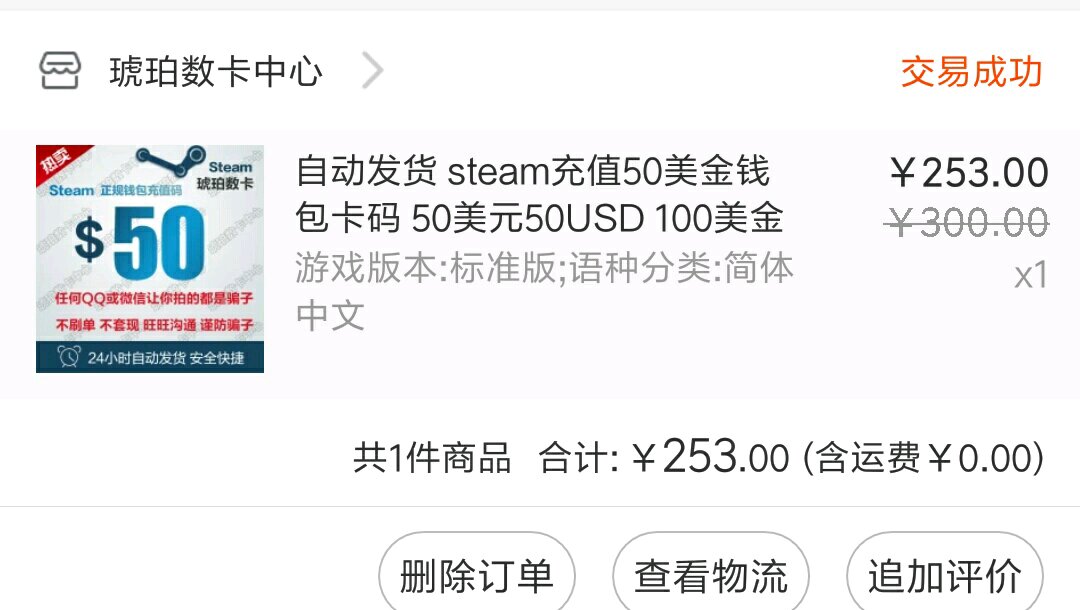Tap the crossed-out ¥300.00 original price
The height and width of the screenshot is (610, 1080).
tap(966, 223)
